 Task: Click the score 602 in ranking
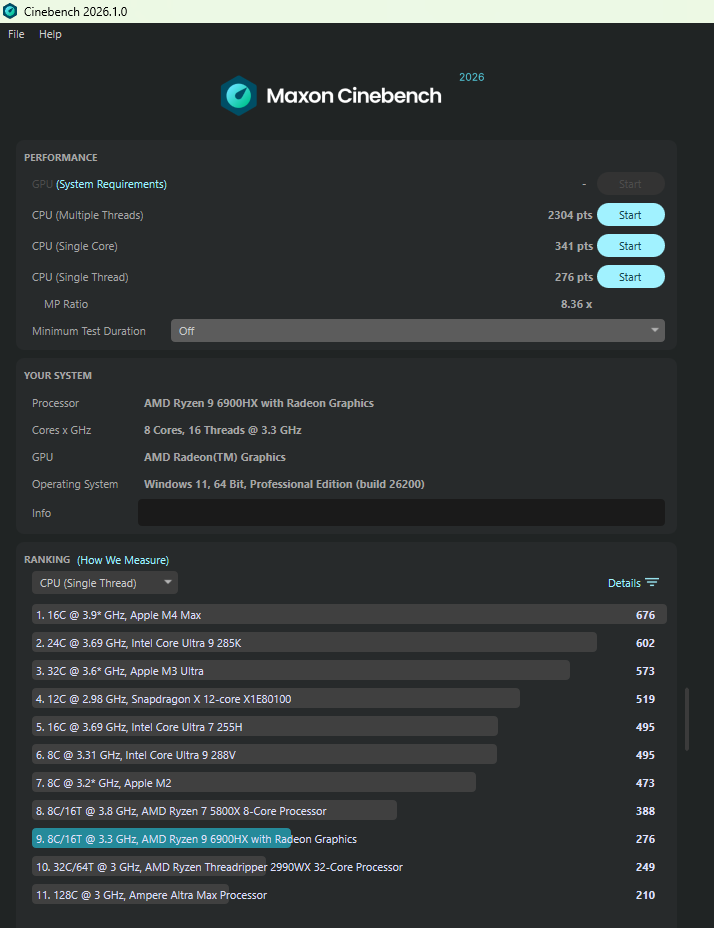point(645,643)
